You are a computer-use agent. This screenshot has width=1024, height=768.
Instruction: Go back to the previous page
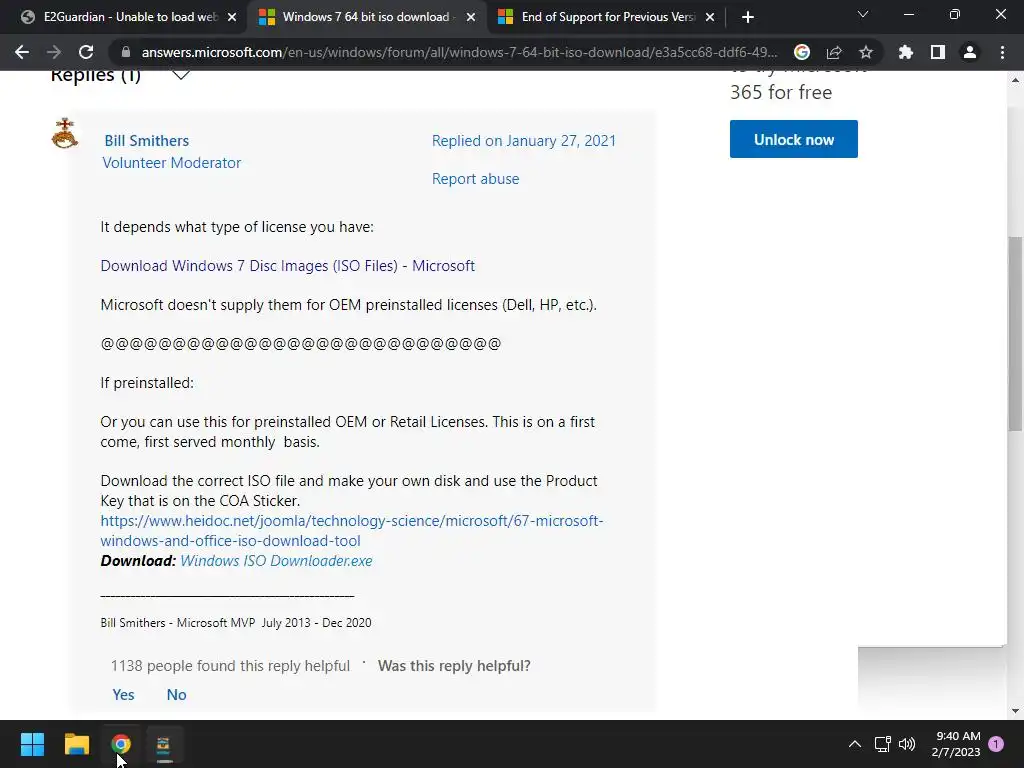pyautogui.click(x=22, y=52)
